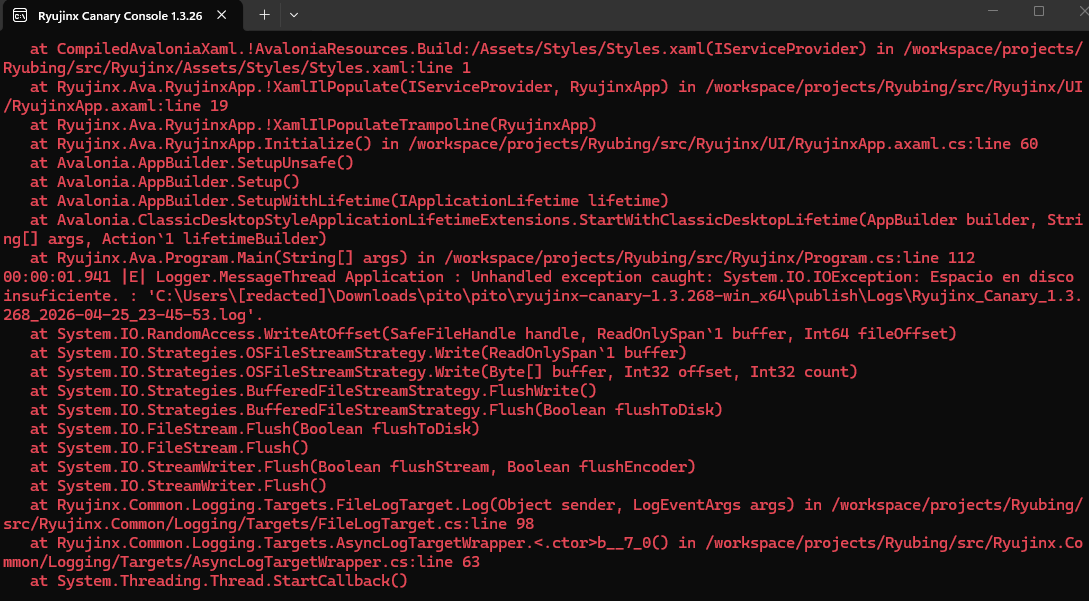The height and width of the screenshot is (601, 1089).
Task: Click the 'StreamWriter.Flush(Boolean flushStream' line
Action: [363, 466]
